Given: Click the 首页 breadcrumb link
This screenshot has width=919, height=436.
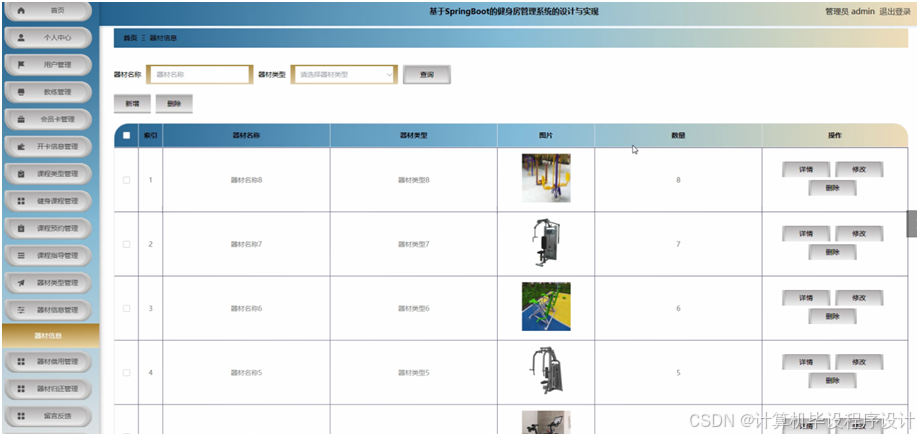Looking at the screenshot, I should (130, 38).
